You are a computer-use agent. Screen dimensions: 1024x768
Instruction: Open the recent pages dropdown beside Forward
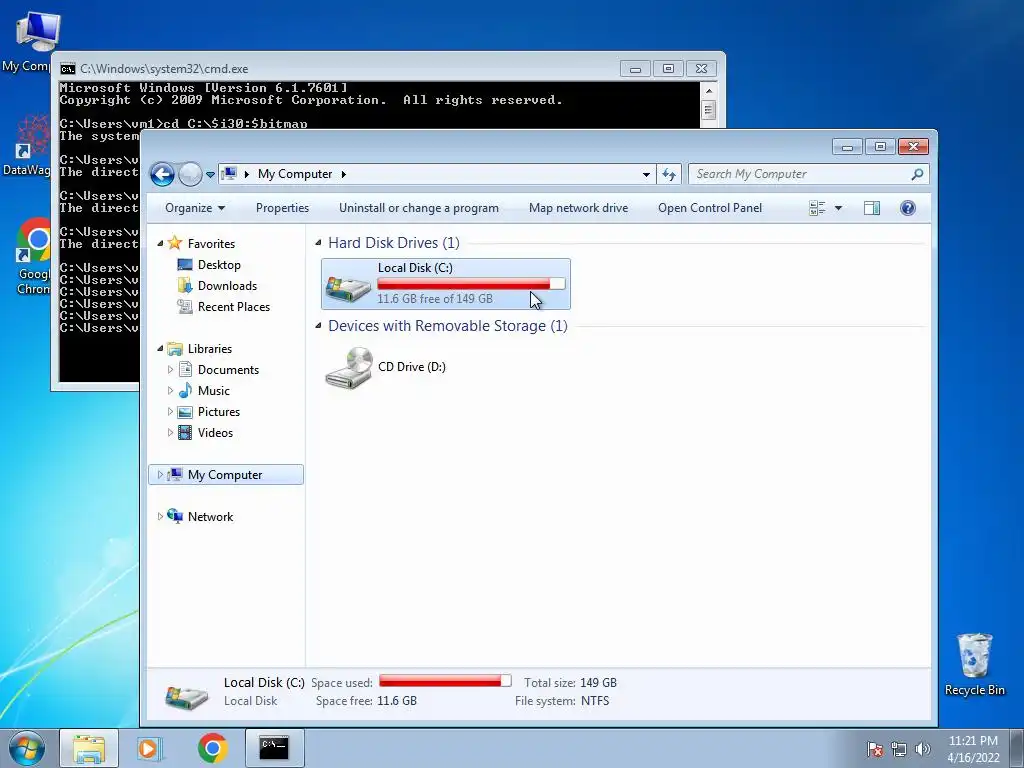tap(210, 174)
